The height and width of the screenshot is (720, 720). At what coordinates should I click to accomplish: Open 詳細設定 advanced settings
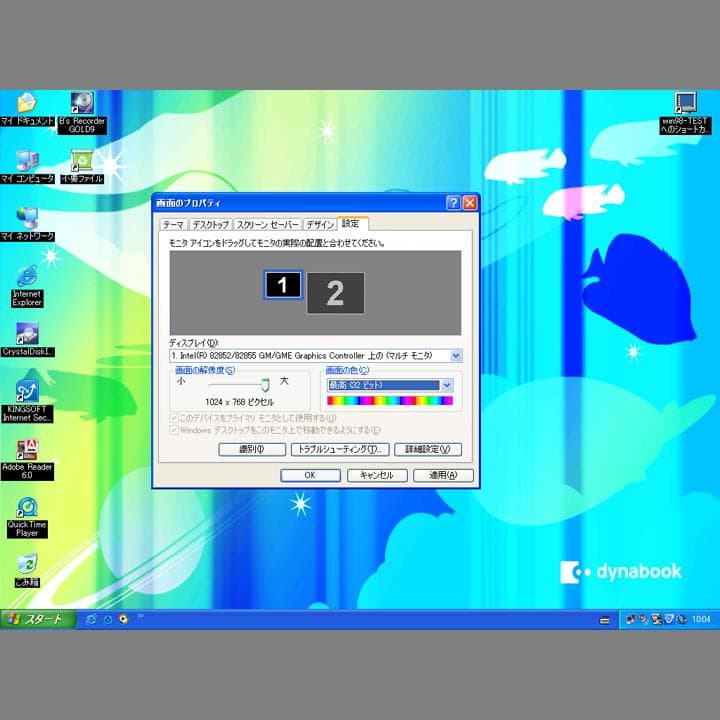[x=428, y=450]
